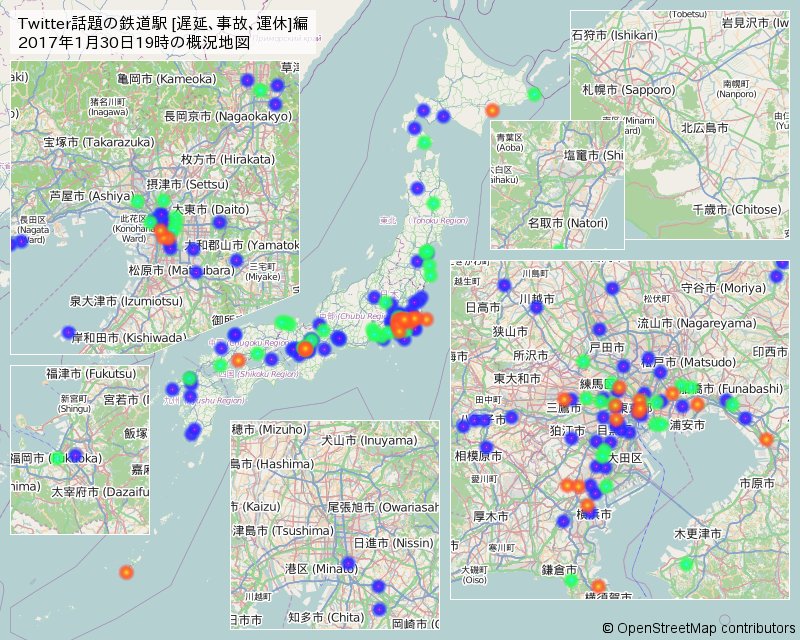
Task: Click the 新宮町 (Shingu) label
Action: coord(74,404)
